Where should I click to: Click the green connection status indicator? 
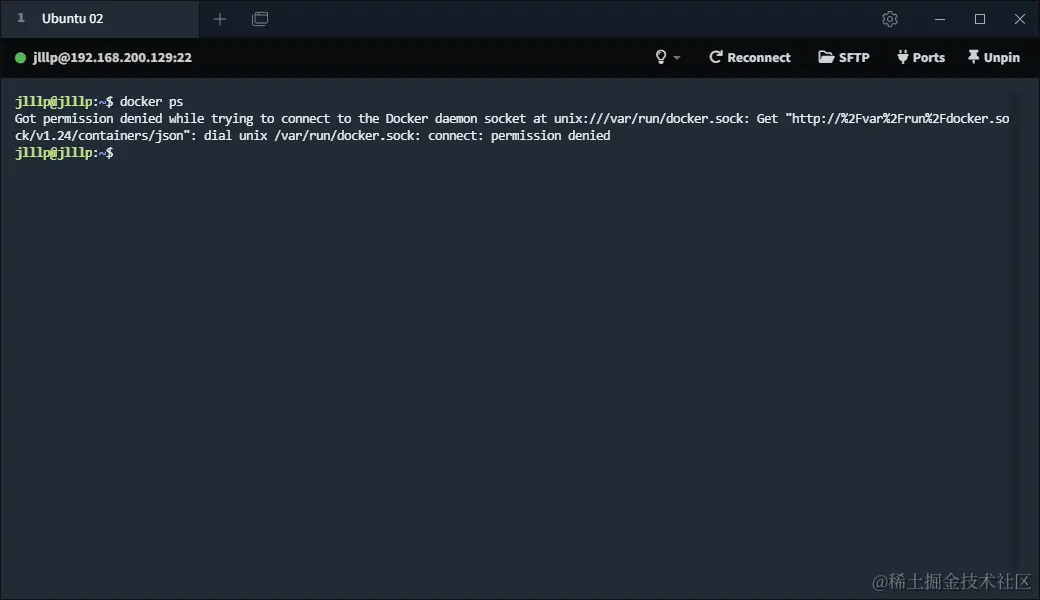pyautogui.click(x=21, y=58)
